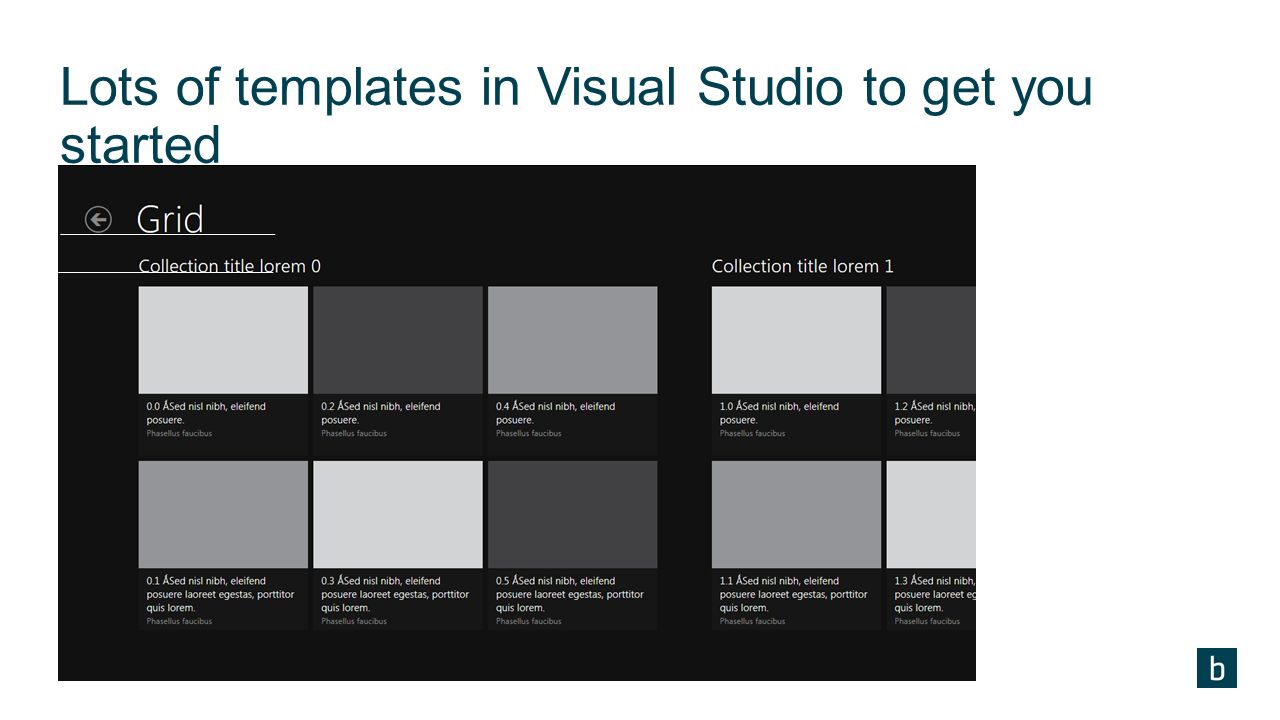Select the Phasellus faucibus subtitle under item 0.3
Screen dimensions: 1280x720
click(354, 621)
